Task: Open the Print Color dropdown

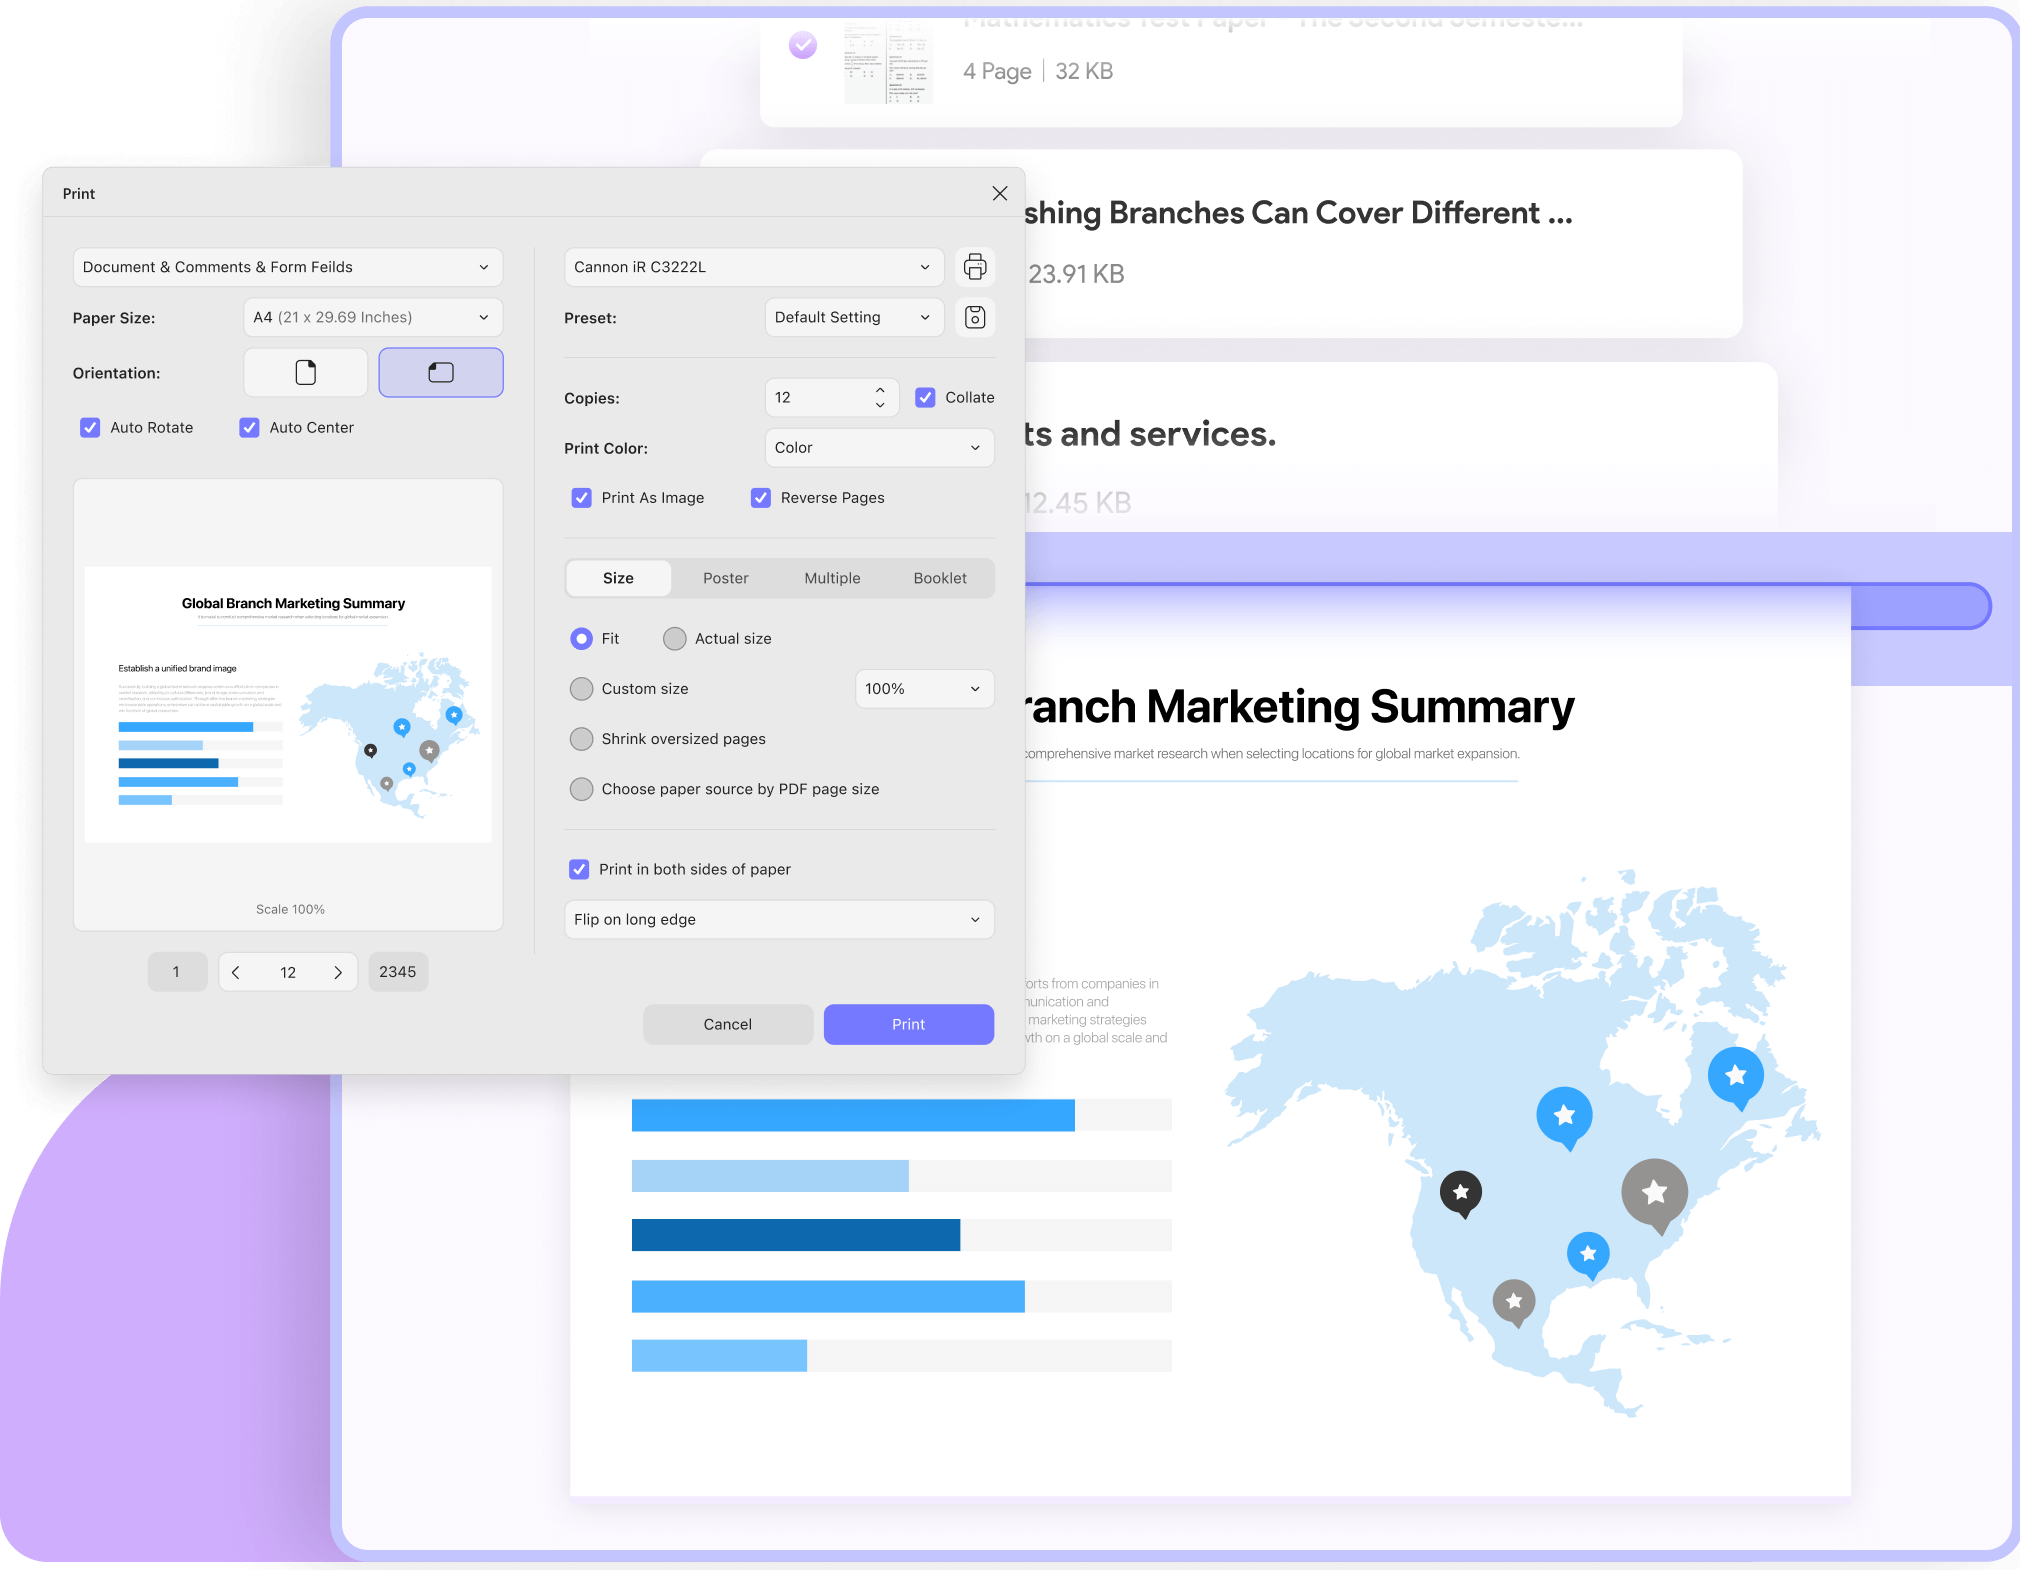Action: tap(878, 448)
